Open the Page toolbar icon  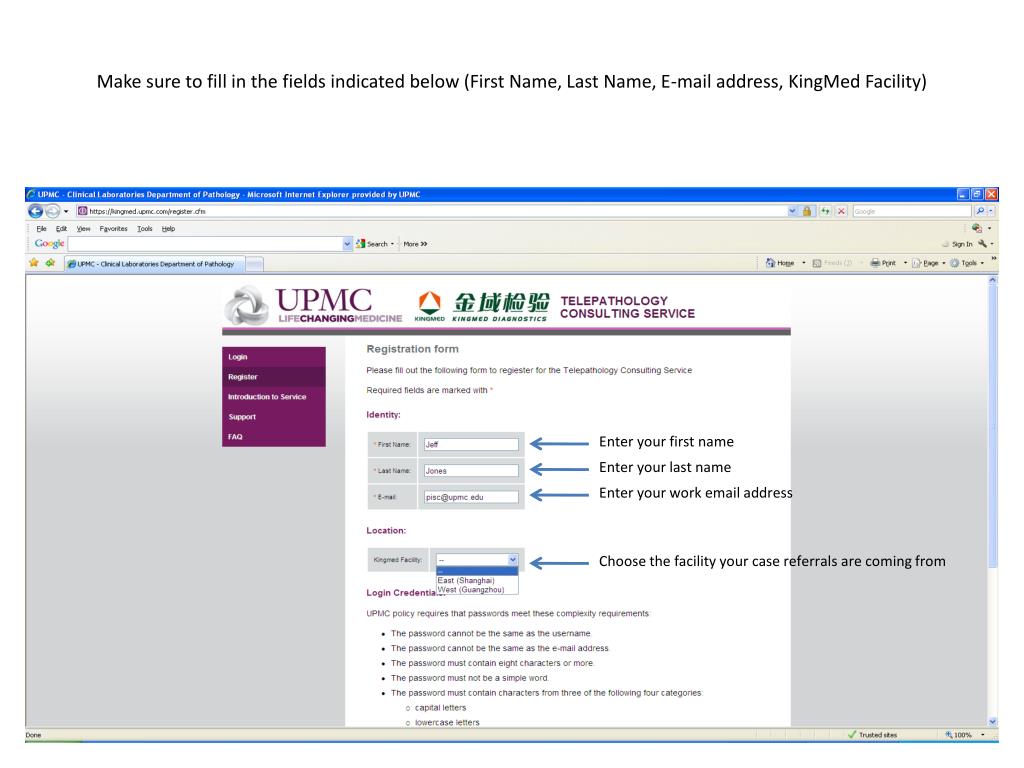pyautogui.click(x=915, y=261)
